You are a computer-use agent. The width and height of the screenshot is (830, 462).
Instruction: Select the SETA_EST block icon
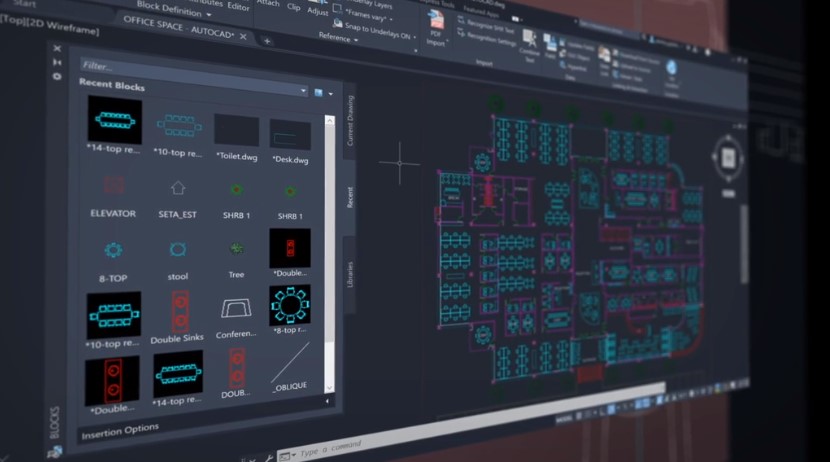pyautogui.click(x=178, y=188)
